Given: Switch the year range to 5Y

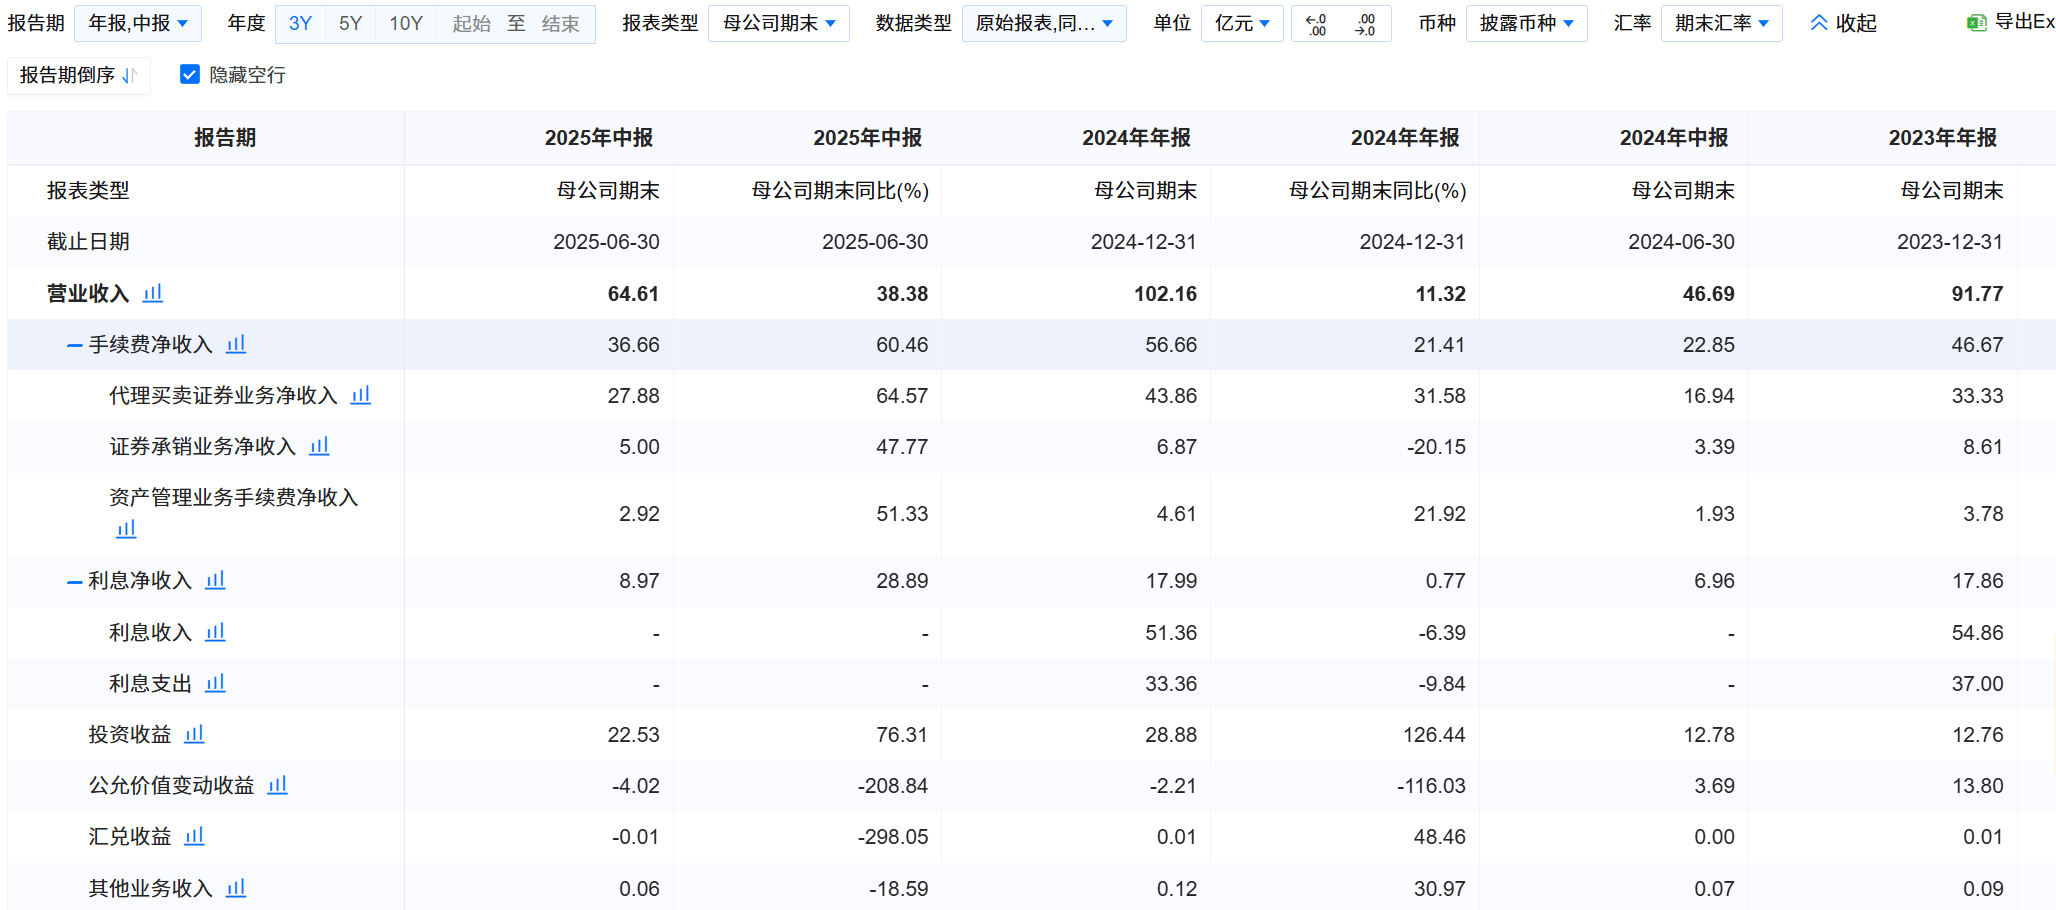Looking at the screenshot, I should click(350, 23).
